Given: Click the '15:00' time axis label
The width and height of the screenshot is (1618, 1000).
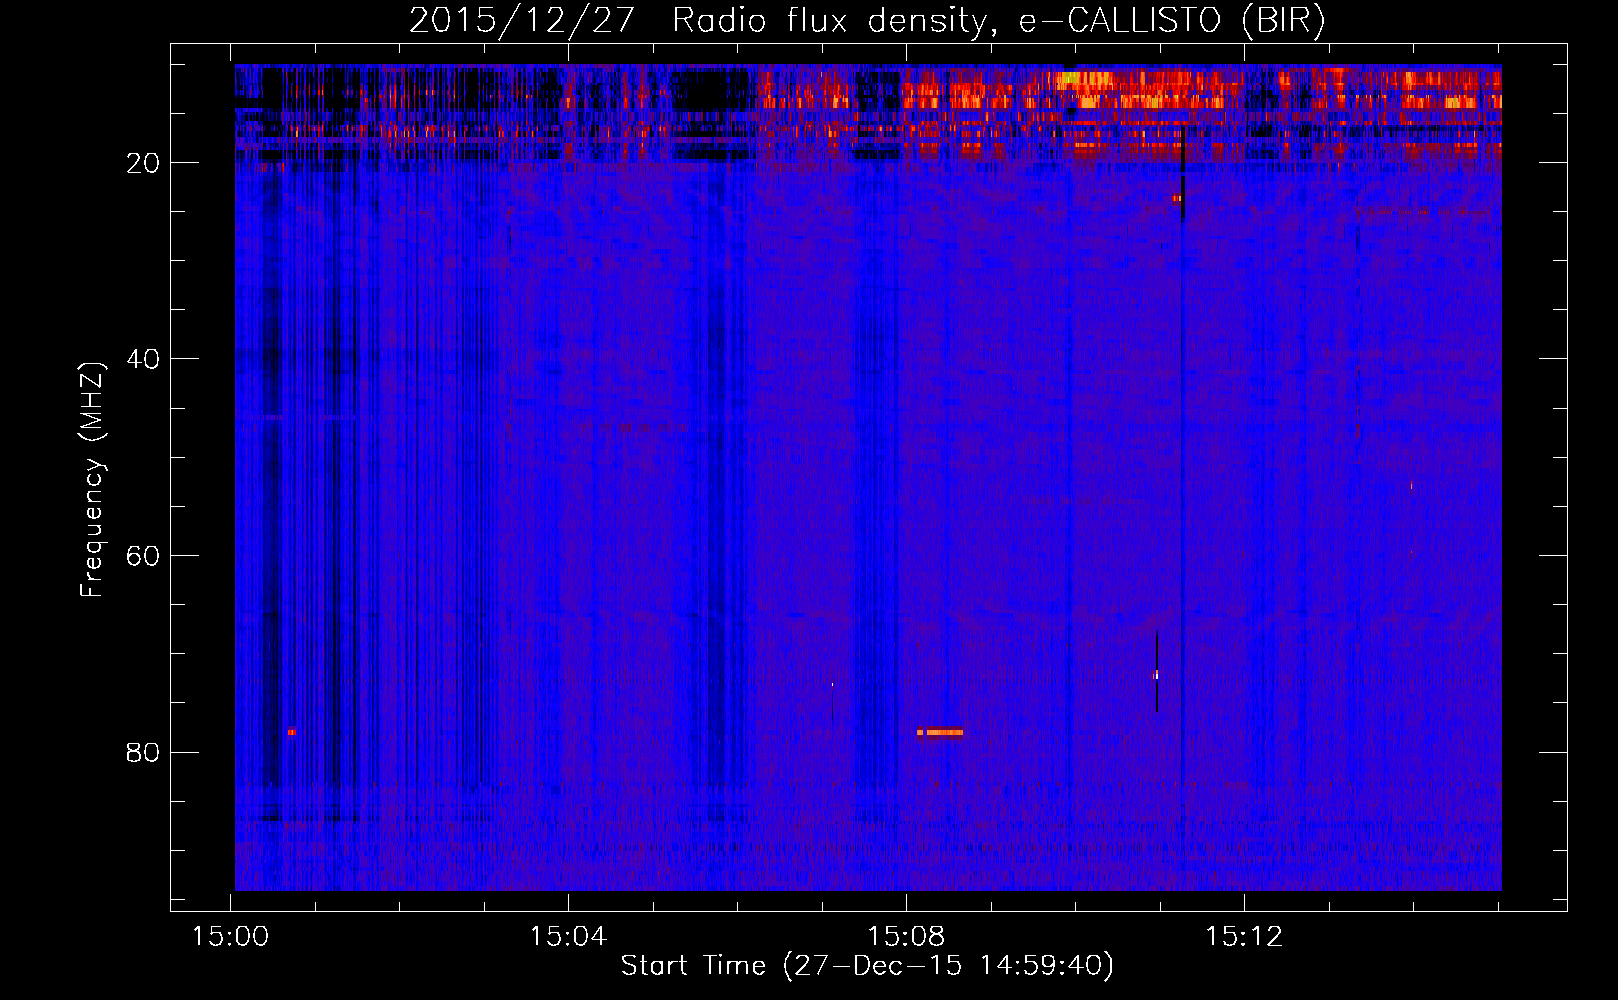Looking at the screenshot, I should click(231, 937).
